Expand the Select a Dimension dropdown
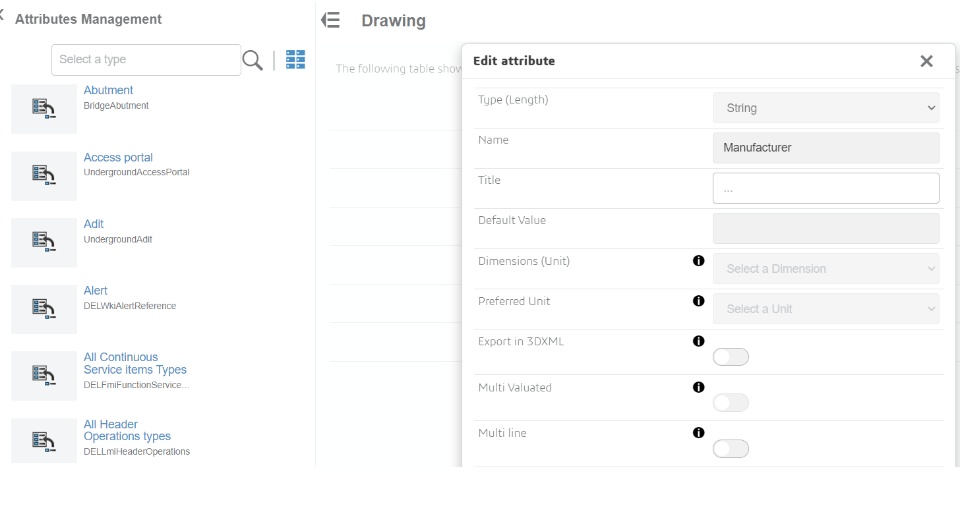 coord(826,268)
